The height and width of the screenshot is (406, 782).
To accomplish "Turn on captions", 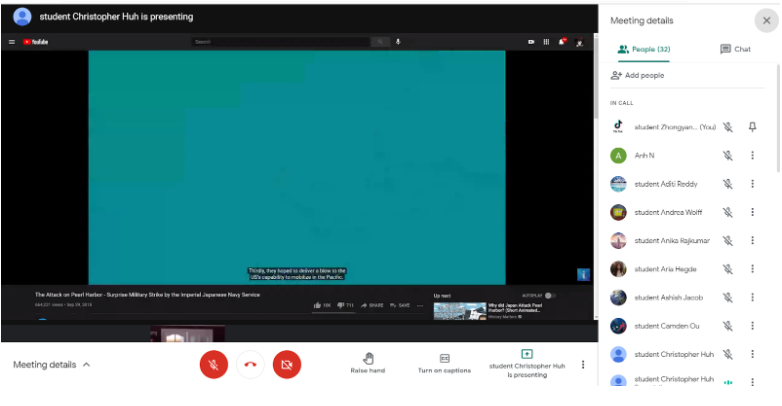I will [444, 364].
